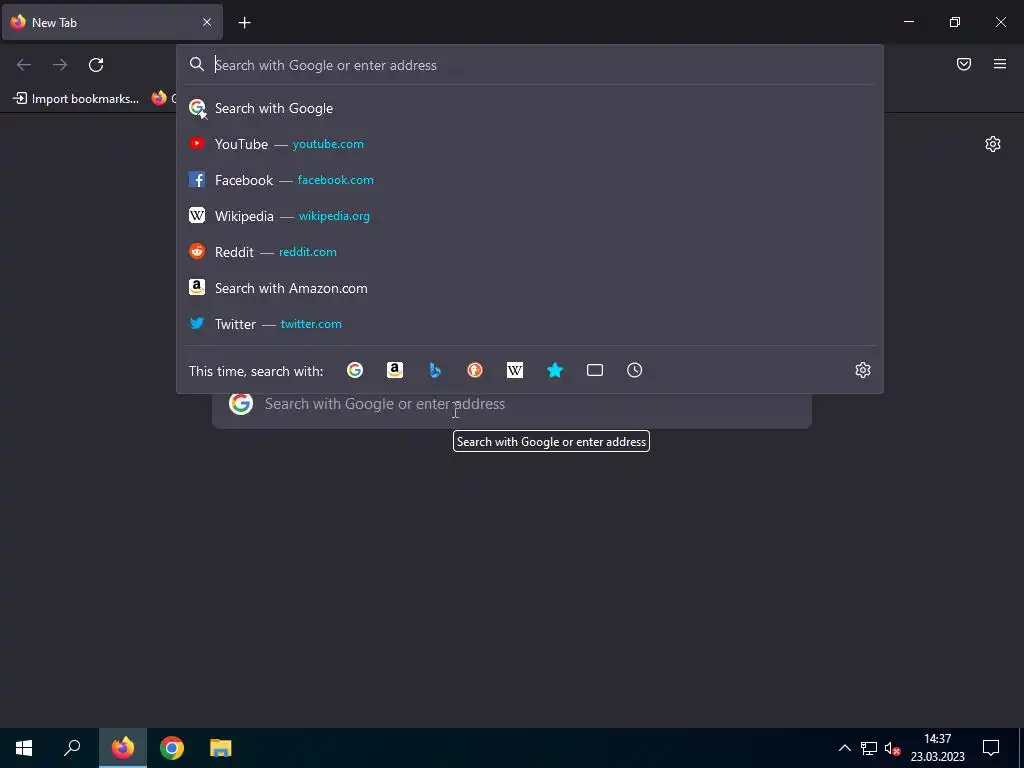The image size is (1024, 768).
Task: Click the network status tray icon
Action: pyautogui.click(x=869, y=748)
